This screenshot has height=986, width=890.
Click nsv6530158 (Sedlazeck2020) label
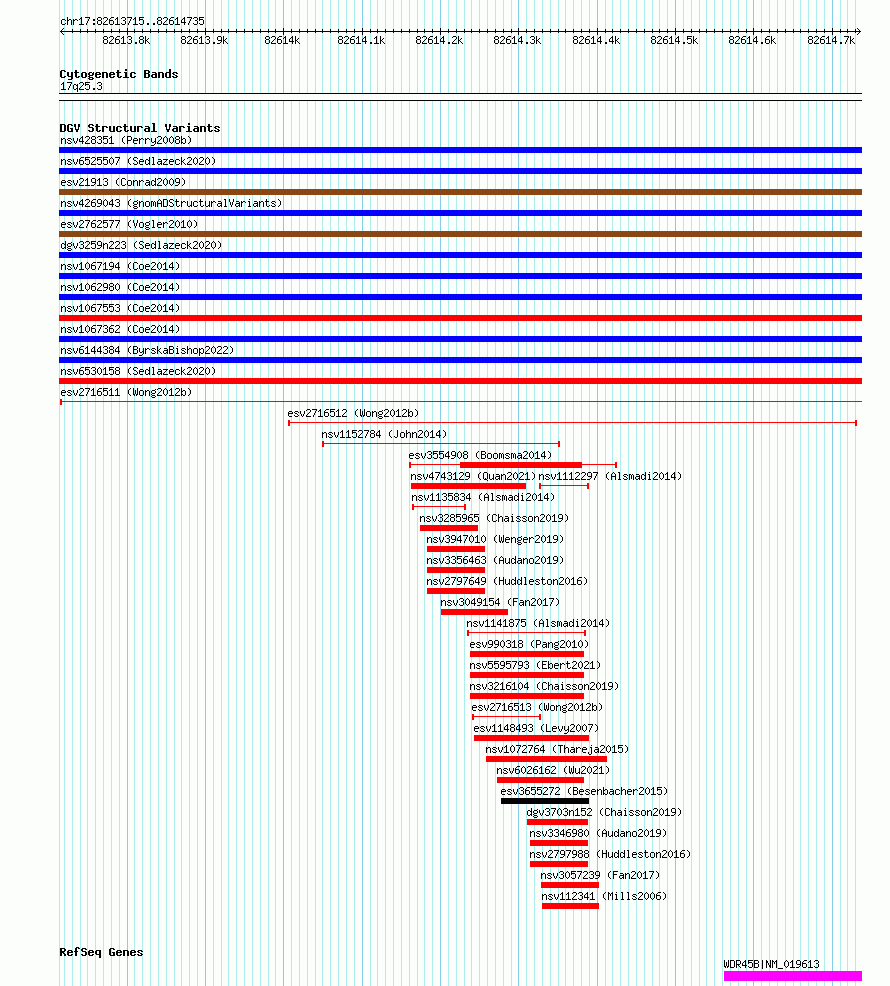pos(138,371)
